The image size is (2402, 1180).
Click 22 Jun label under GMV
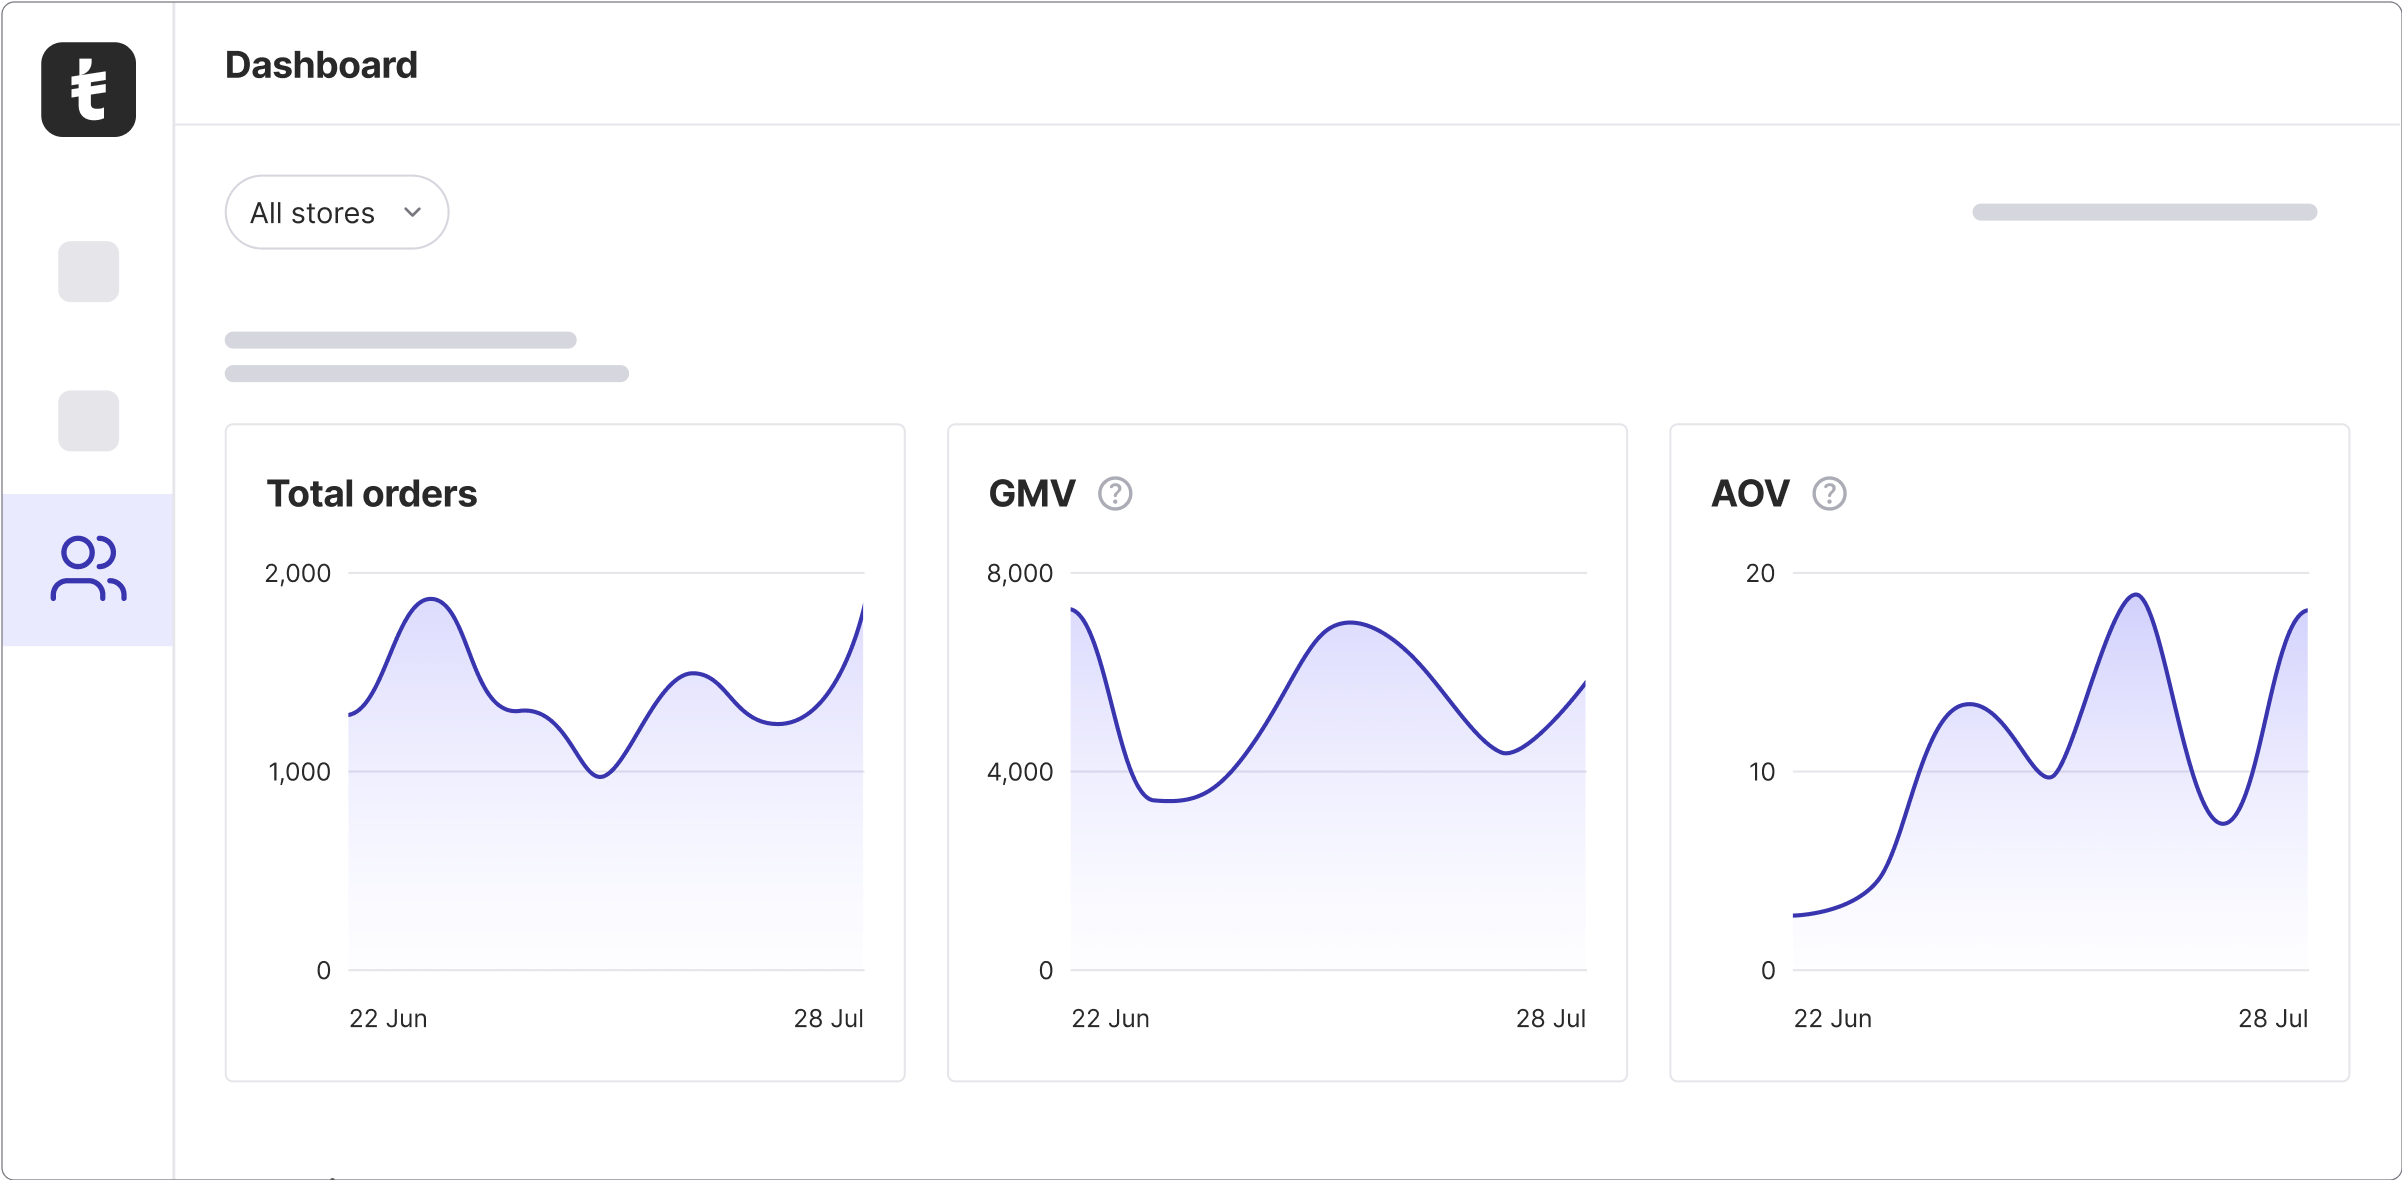[x=1110, y=1019]
